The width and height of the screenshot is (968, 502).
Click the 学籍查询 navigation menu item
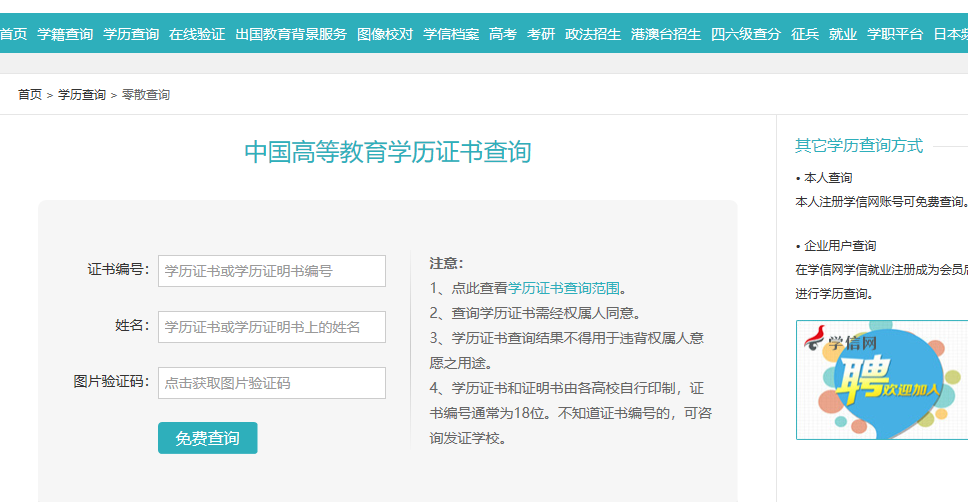click(x=65, y=34)
